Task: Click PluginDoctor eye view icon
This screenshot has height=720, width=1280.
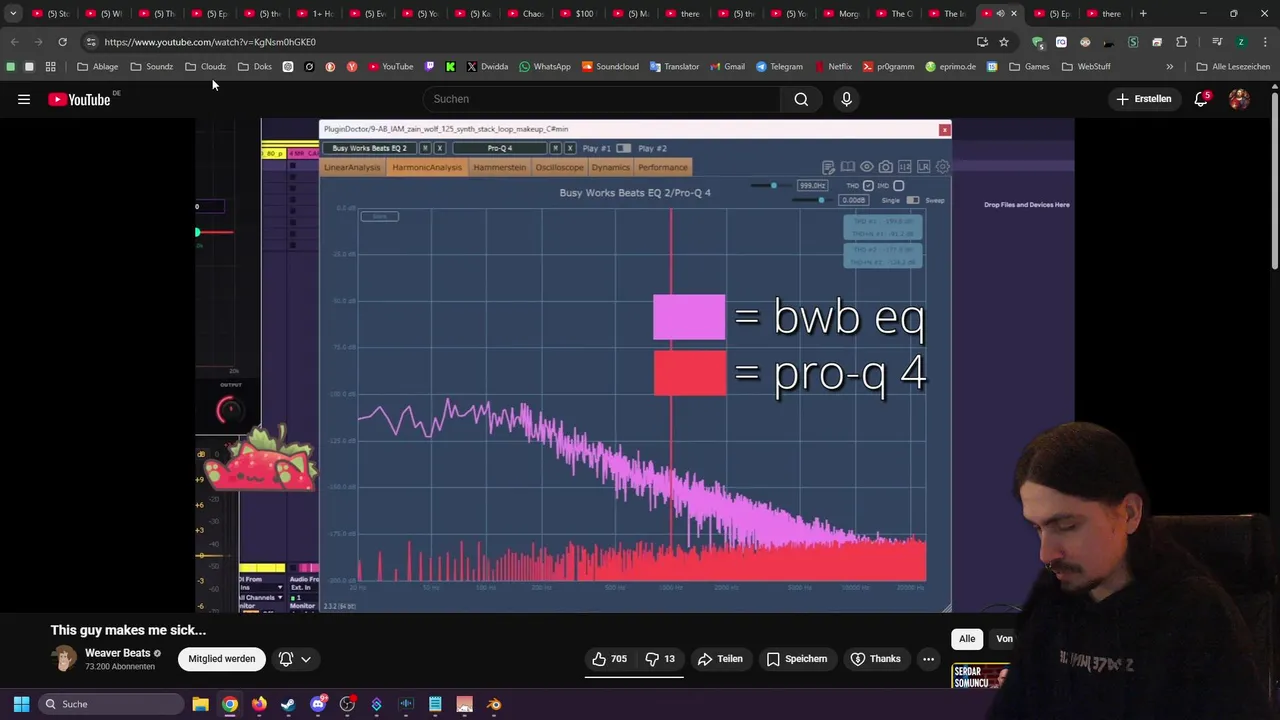Action: pos(866,167)
